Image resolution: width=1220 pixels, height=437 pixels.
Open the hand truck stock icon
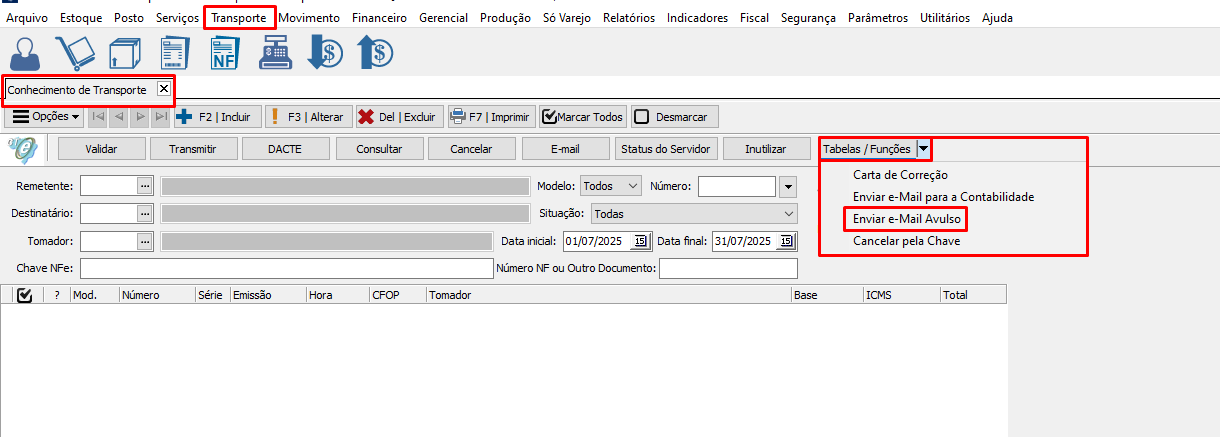(76, 52)
